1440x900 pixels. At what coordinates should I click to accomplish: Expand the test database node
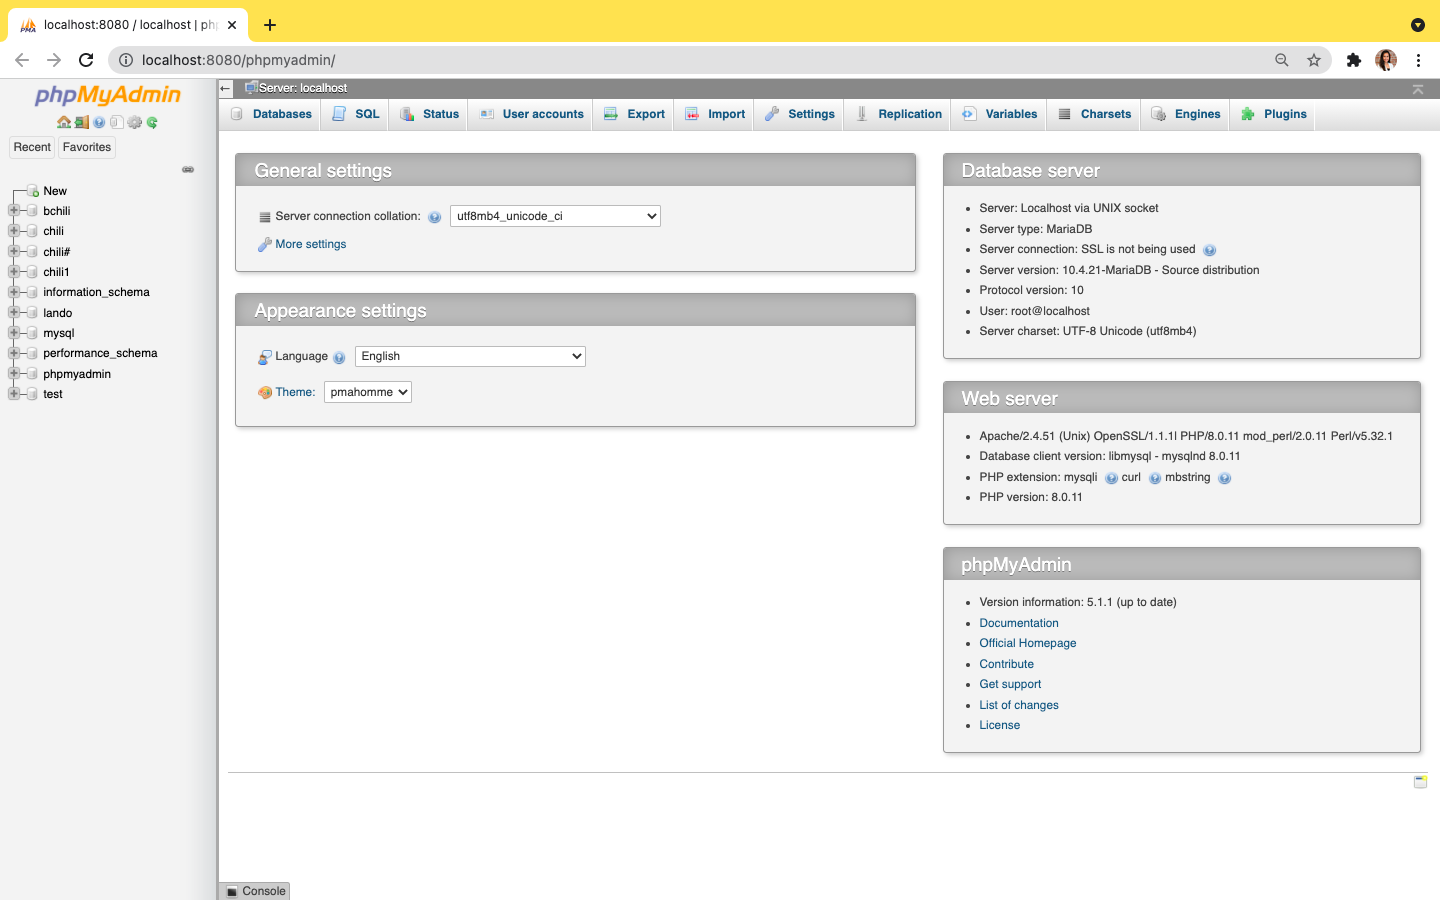pos(14,394)
